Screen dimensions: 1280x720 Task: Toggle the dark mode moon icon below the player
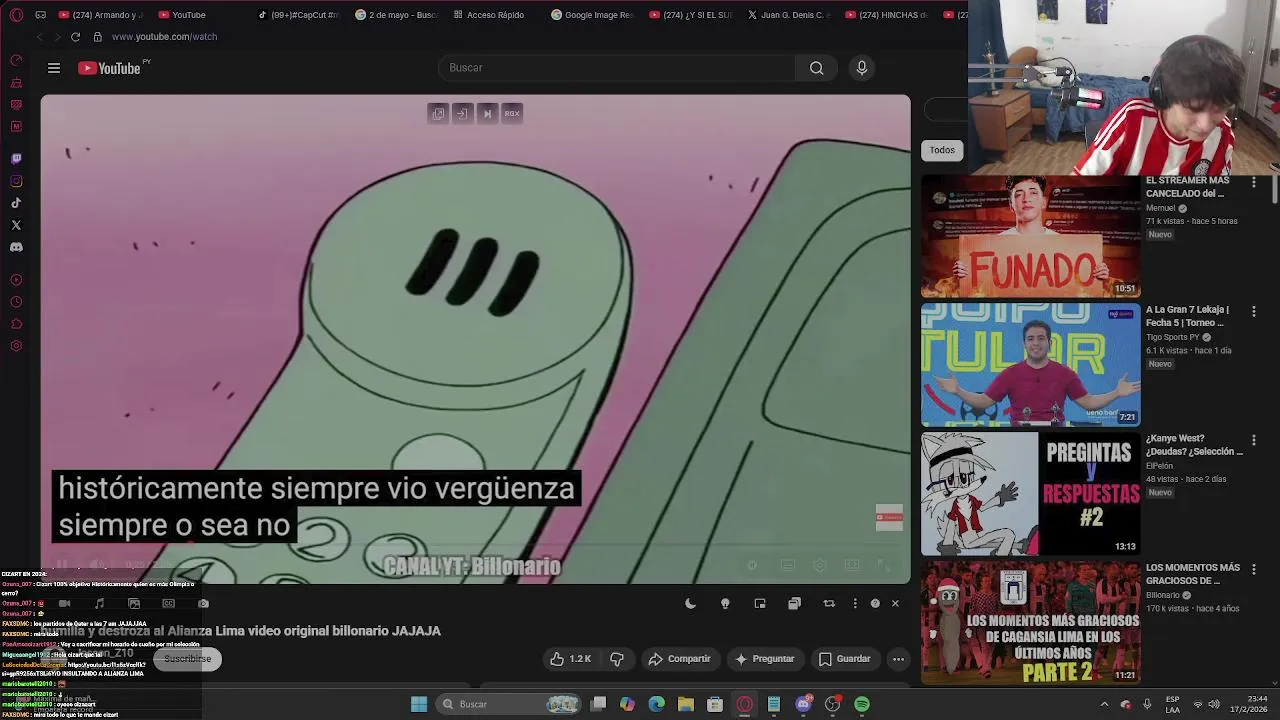690,604
